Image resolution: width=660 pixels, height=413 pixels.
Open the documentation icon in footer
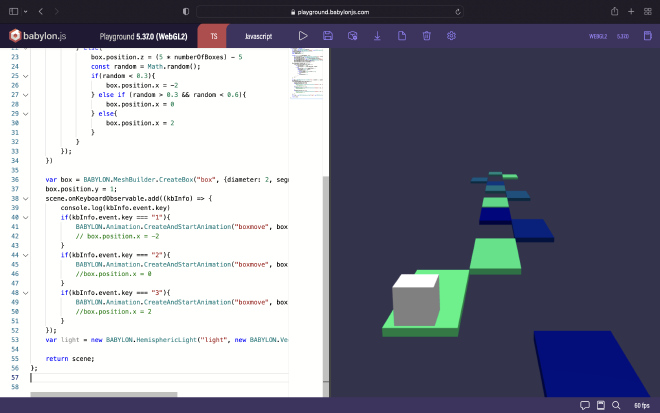click(x=603, y=405)
